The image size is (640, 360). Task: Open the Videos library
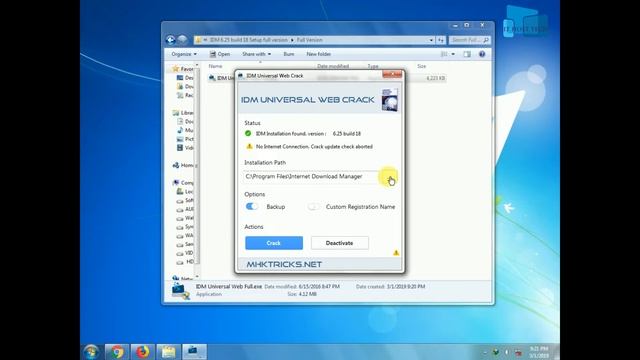[x=185, y=148]
